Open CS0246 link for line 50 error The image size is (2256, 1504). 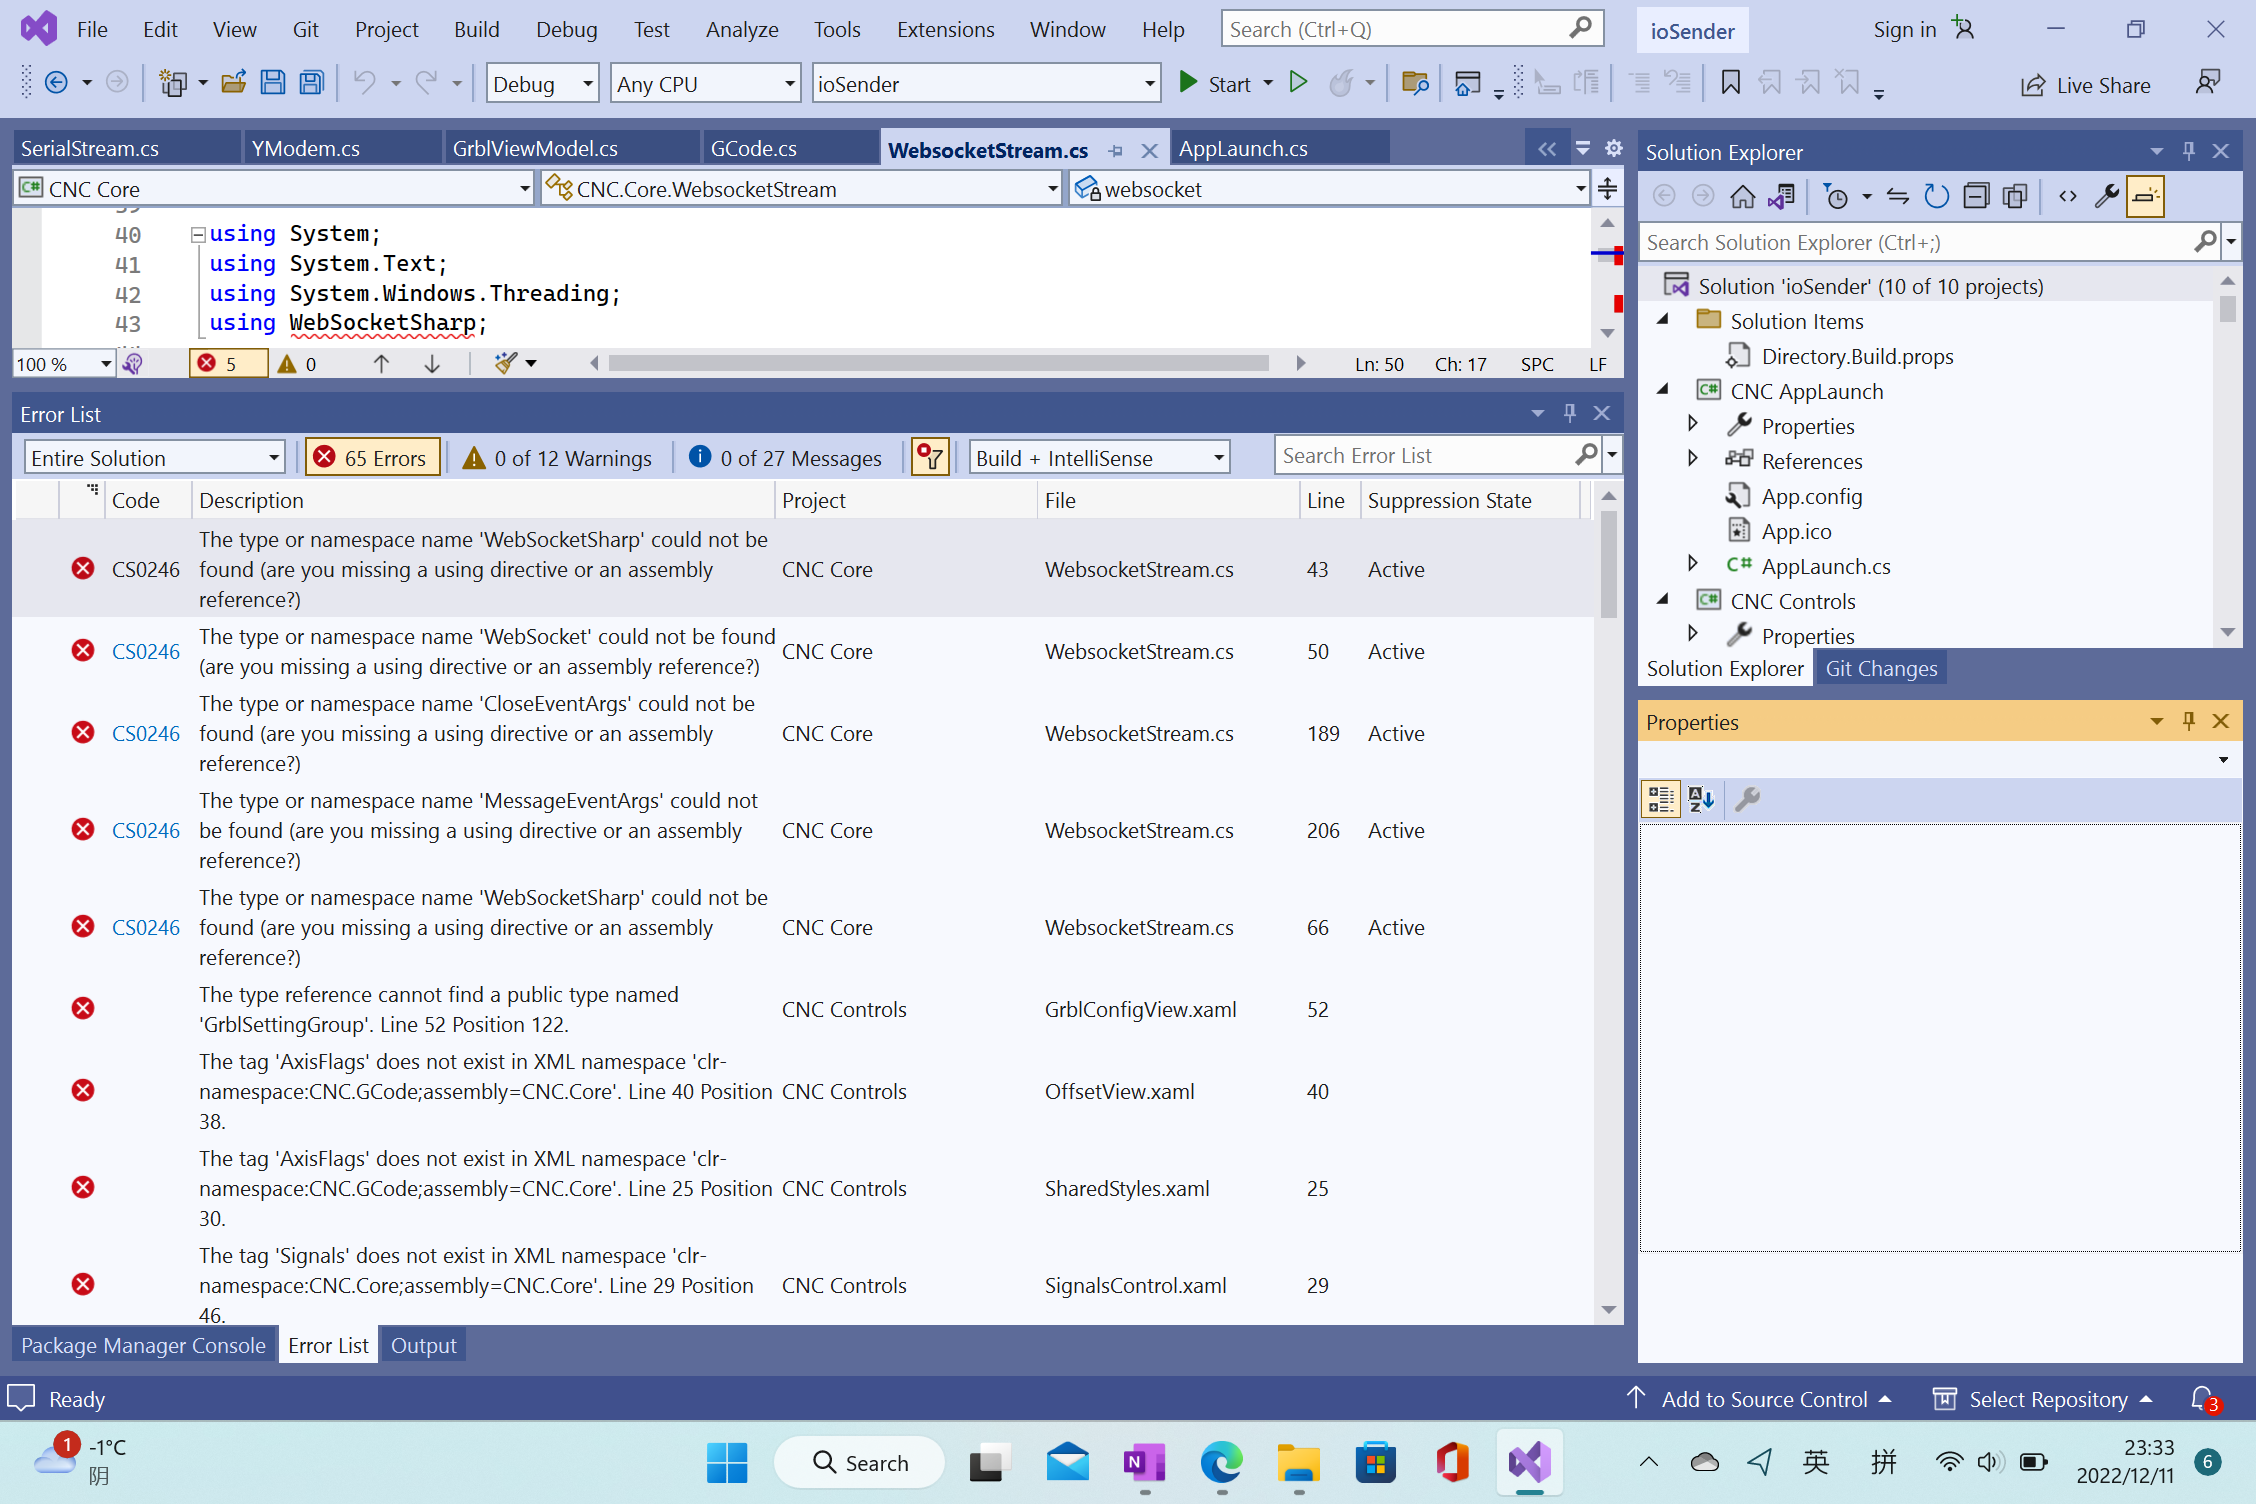point(146,651)
